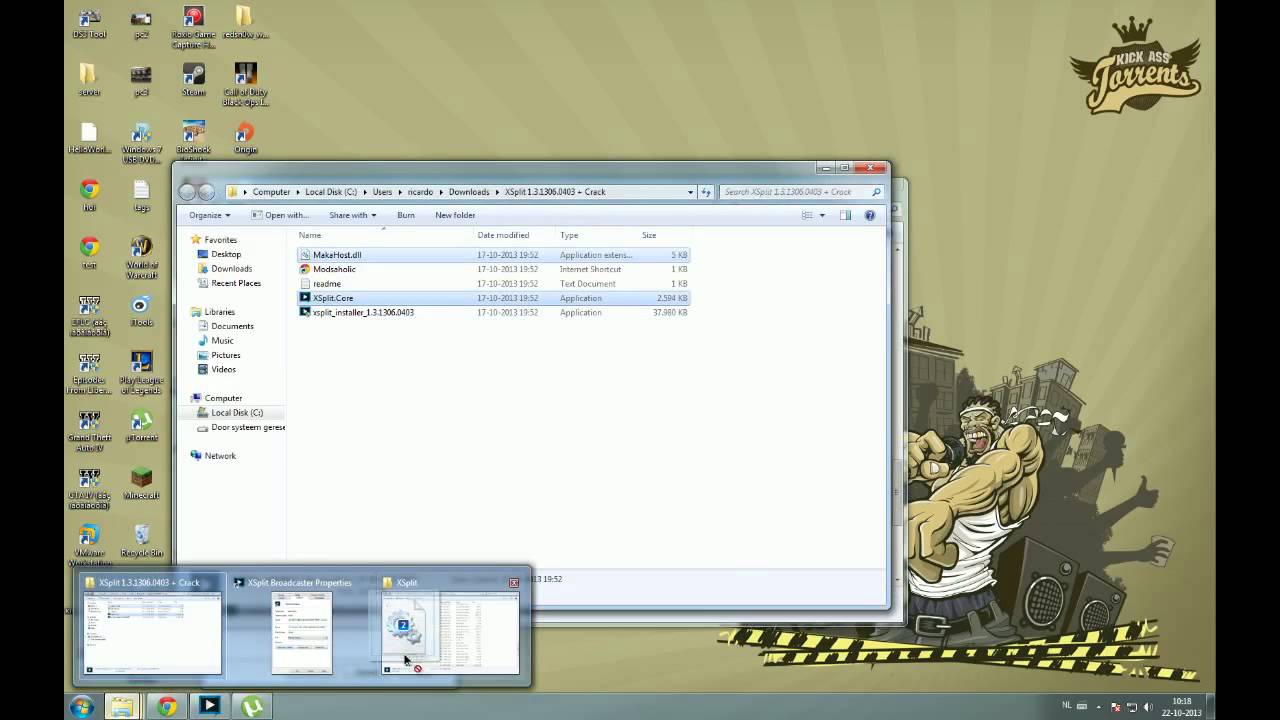The width and height of the screenshot is (1280, 720).
Task: Open Documents library in navigation pane
Action: tap(232, 326)
